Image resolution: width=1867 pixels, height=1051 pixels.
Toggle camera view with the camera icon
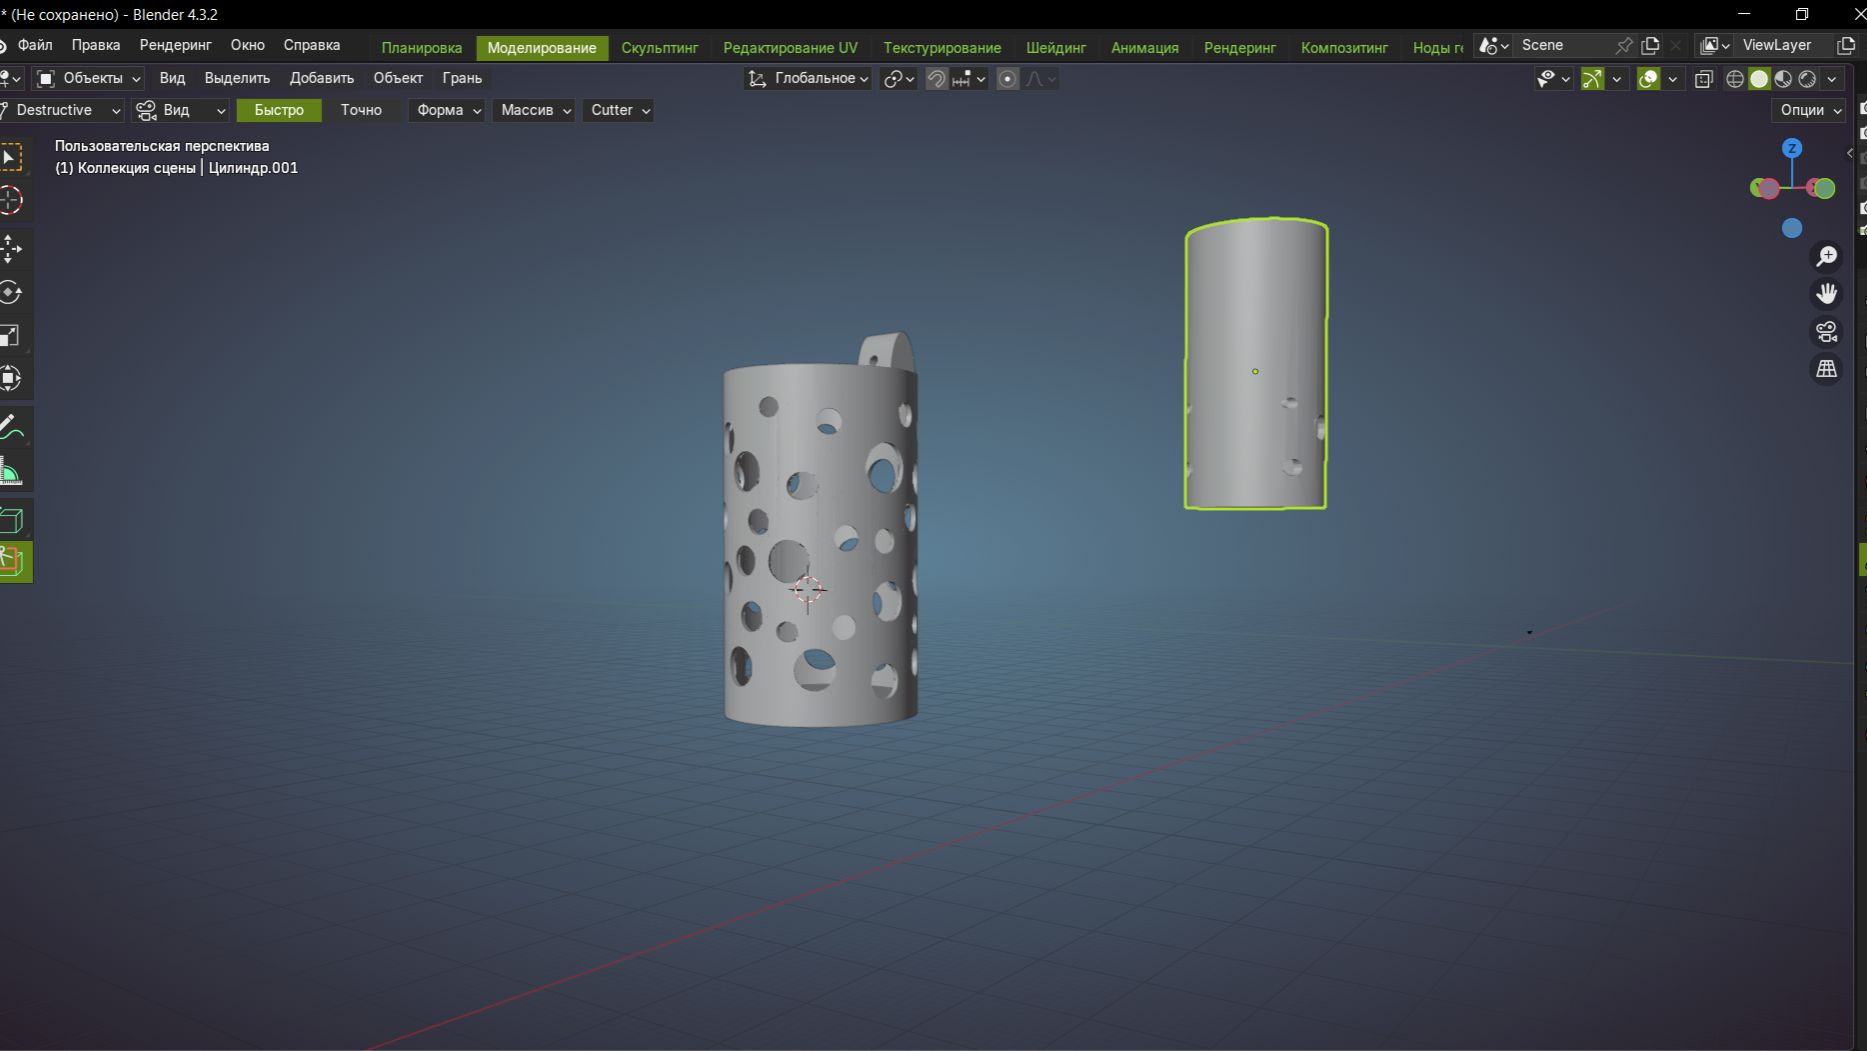click(x=1826, y=332)
